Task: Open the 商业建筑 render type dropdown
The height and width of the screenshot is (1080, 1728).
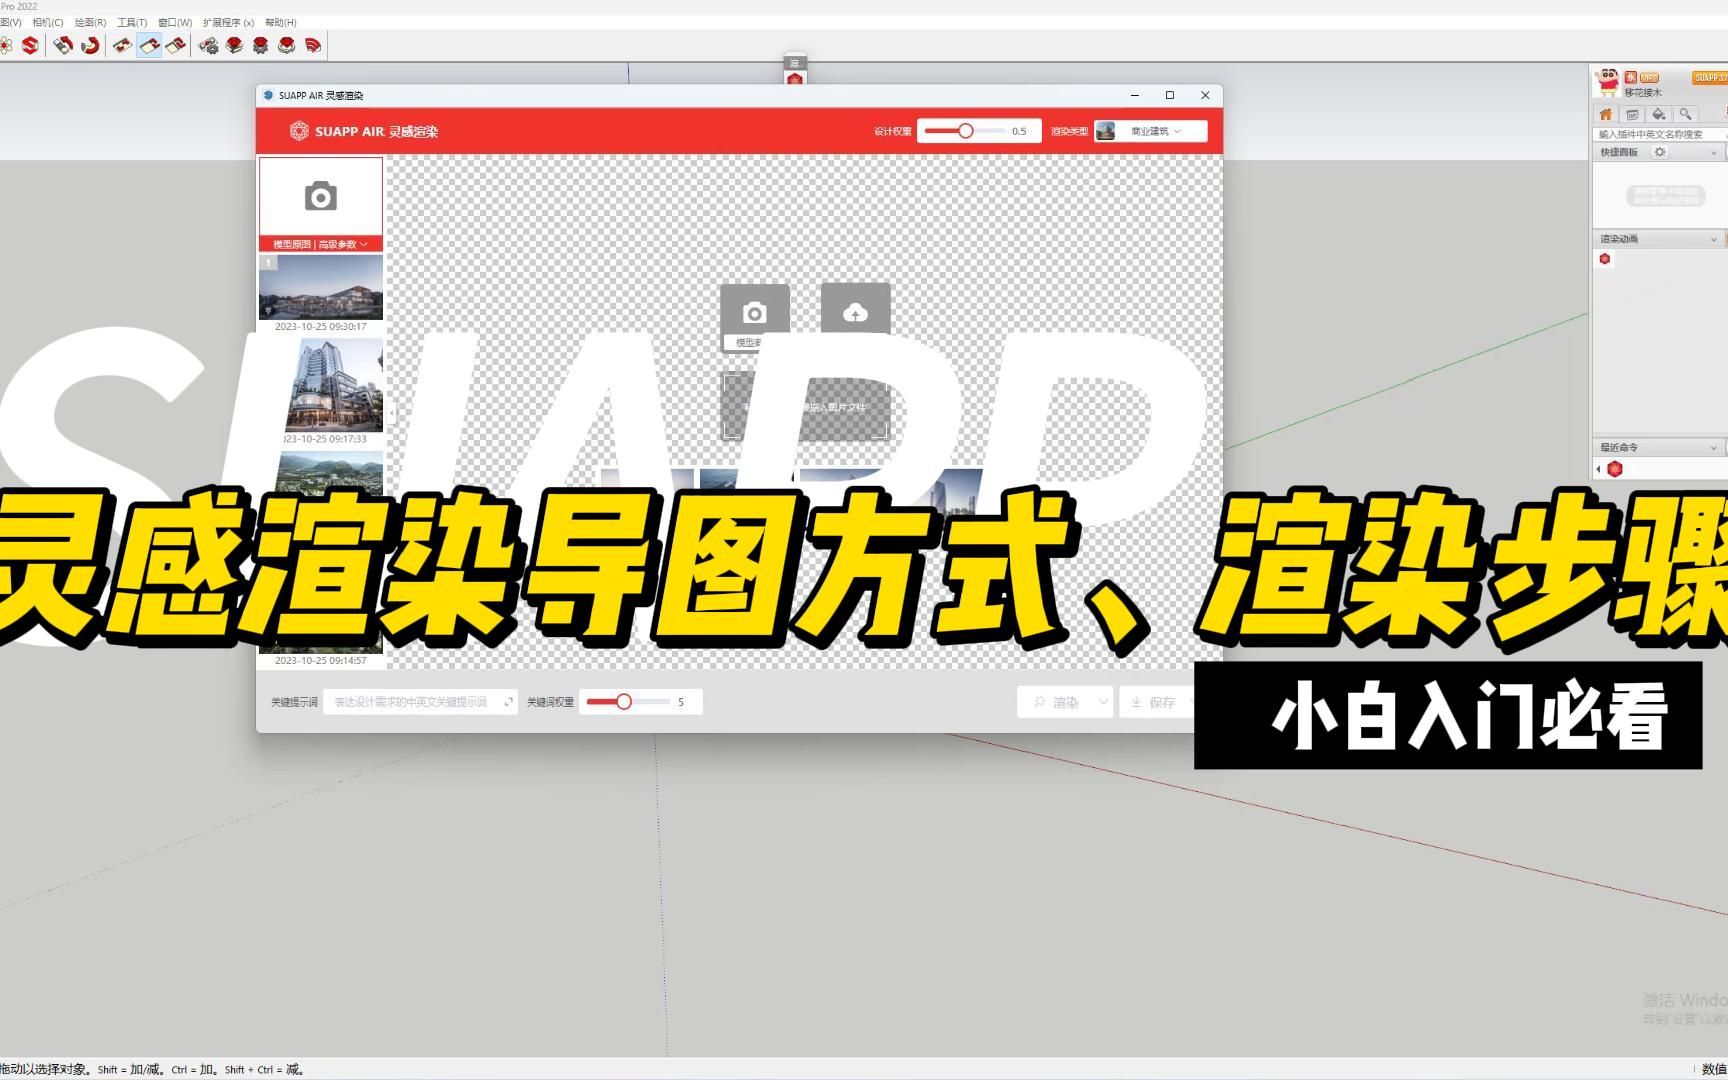Action: pyautogui.click(x=1152, y=130)
